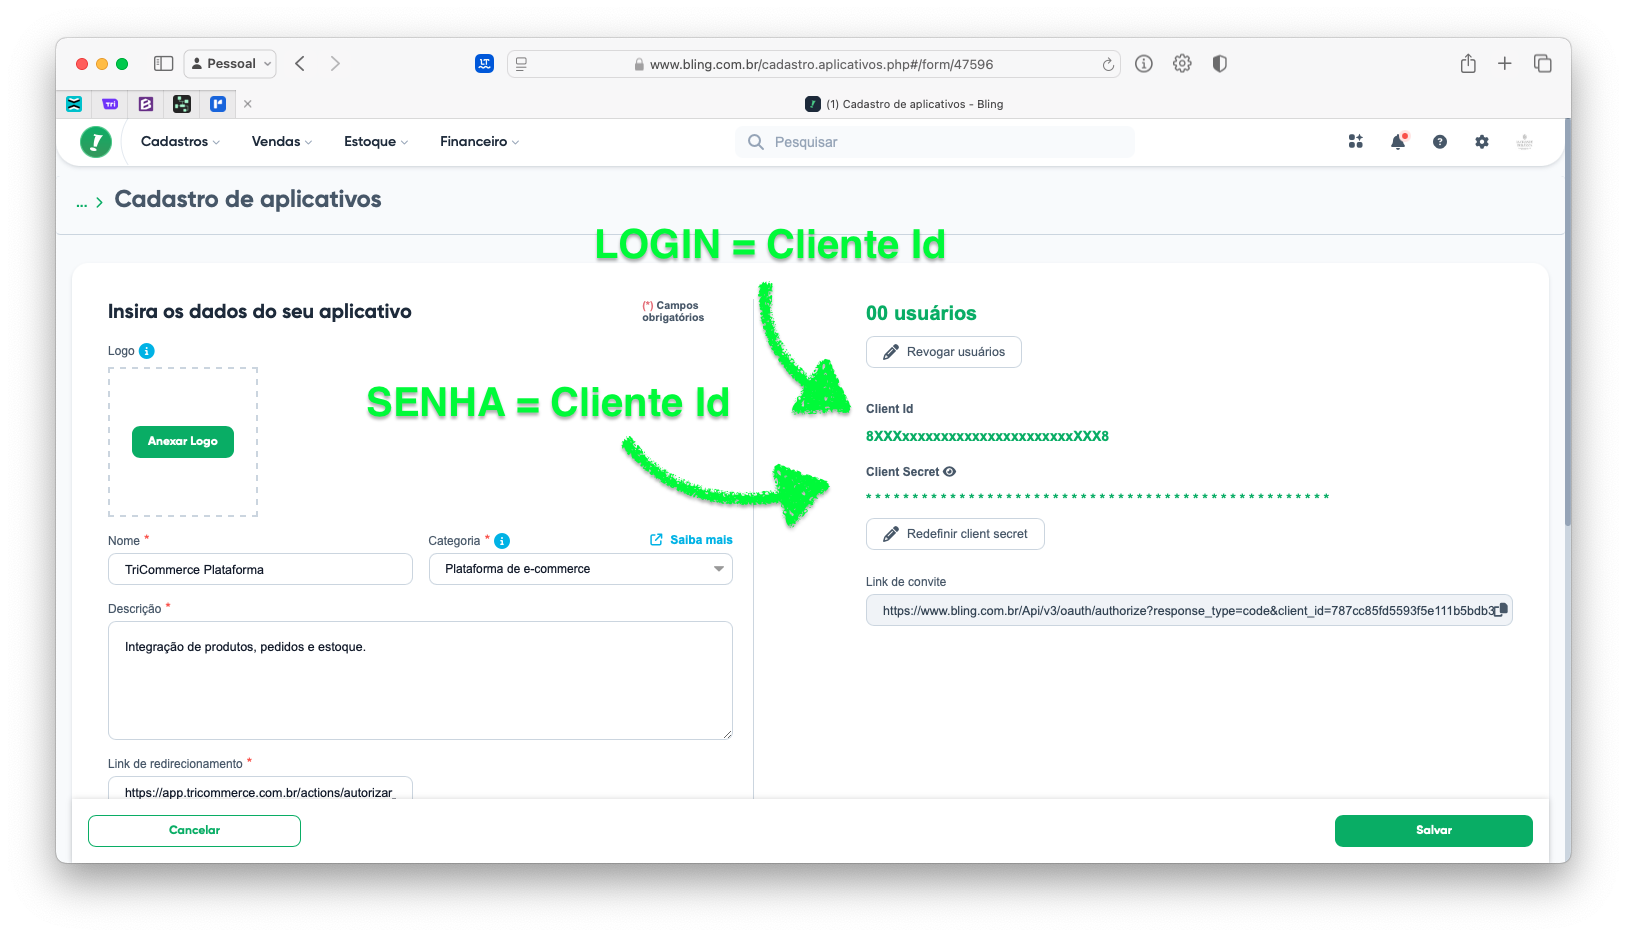Expand the Vendas menu
This screenshot has width=1627, height=937.
[282, 142]
